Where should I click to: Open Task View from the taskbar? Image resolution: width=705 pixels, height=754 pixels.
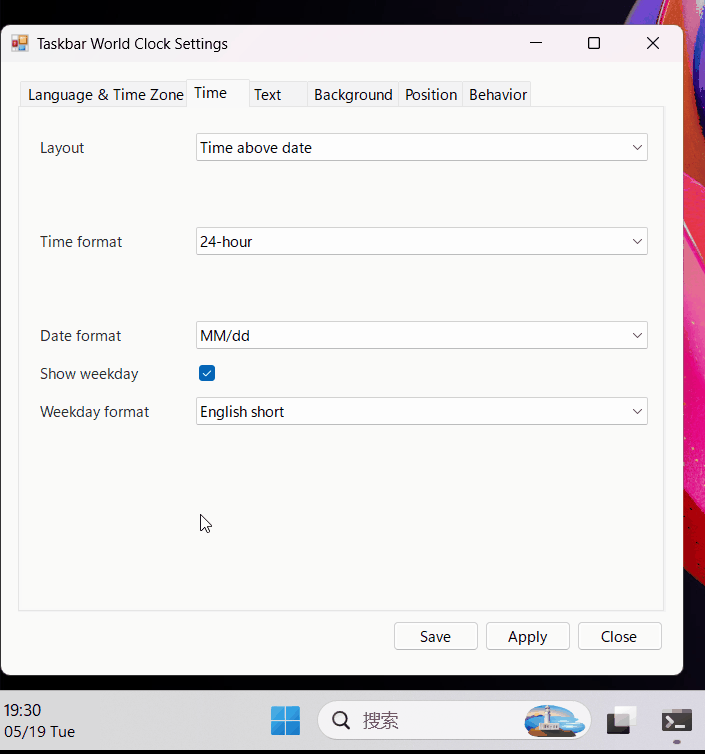click(620, 720)
